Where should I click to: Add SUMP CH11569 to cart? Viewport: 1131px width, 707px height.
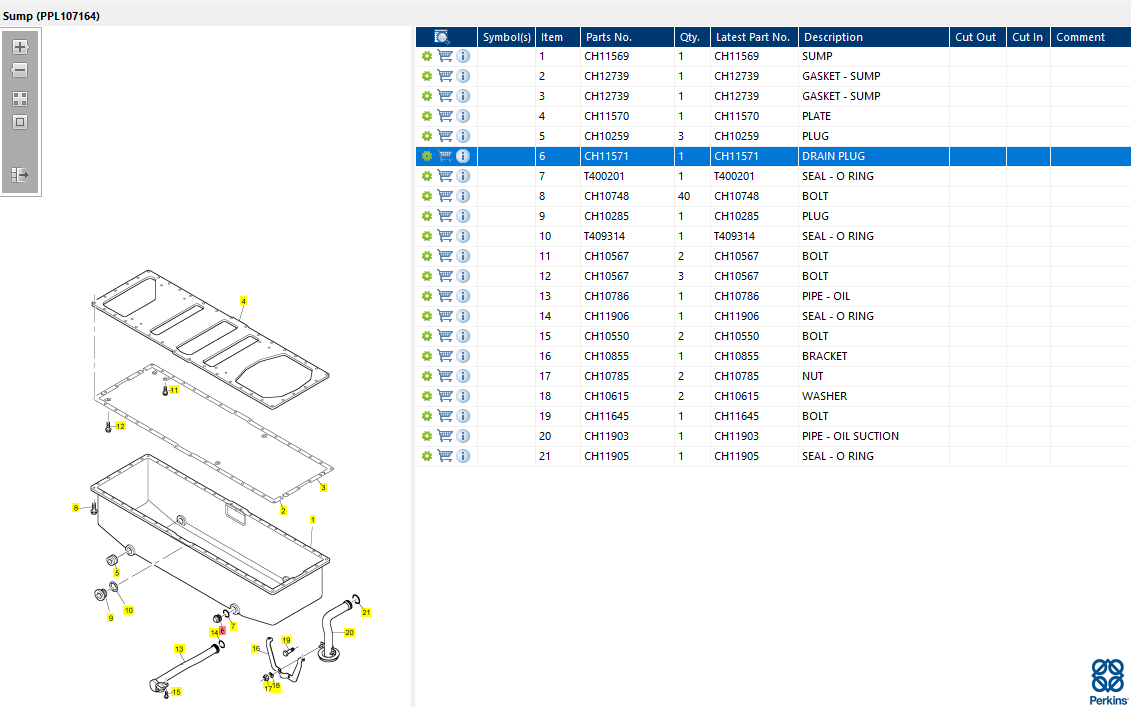[x=445, y=56]
